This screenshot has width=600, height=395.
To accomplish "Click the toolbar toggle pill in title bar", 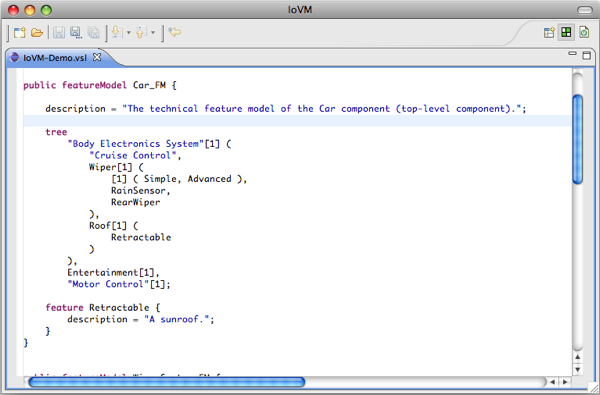I will tap(584, 10).
